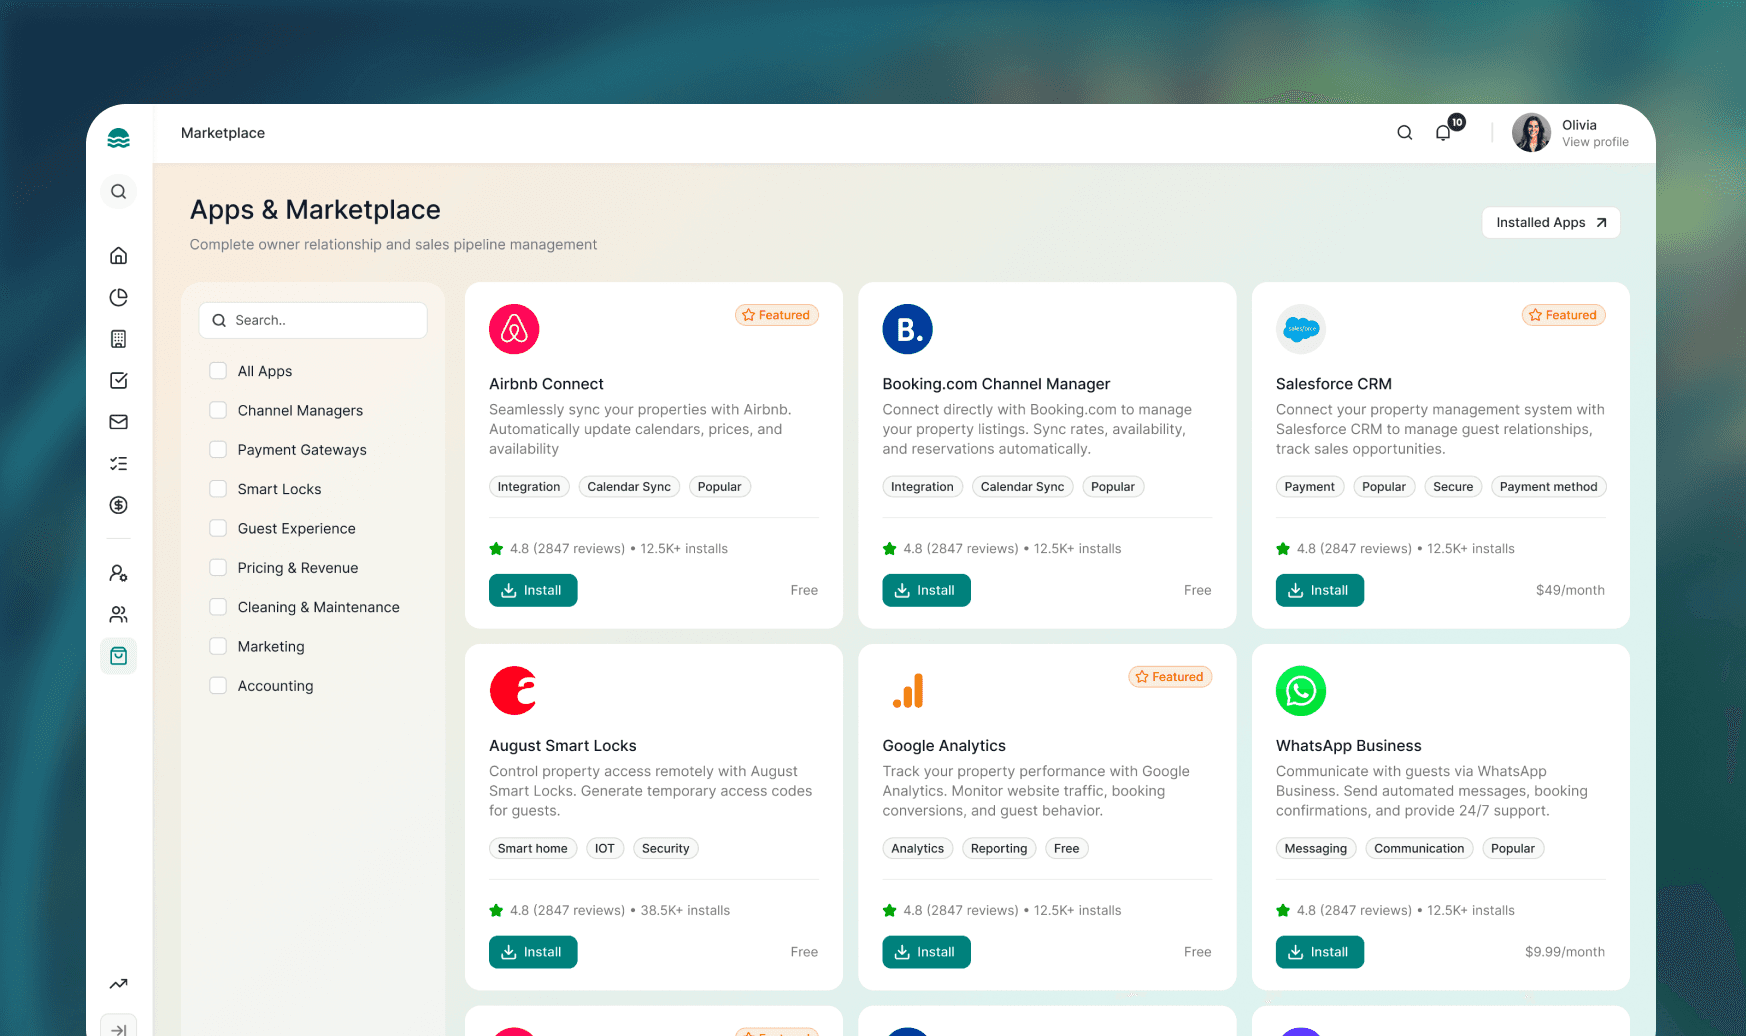Image resolution: width=1746 pixels, height=1036 pixels.
Task: Click Secure tag on Salesforce CRM
Action: [1453, 487]
